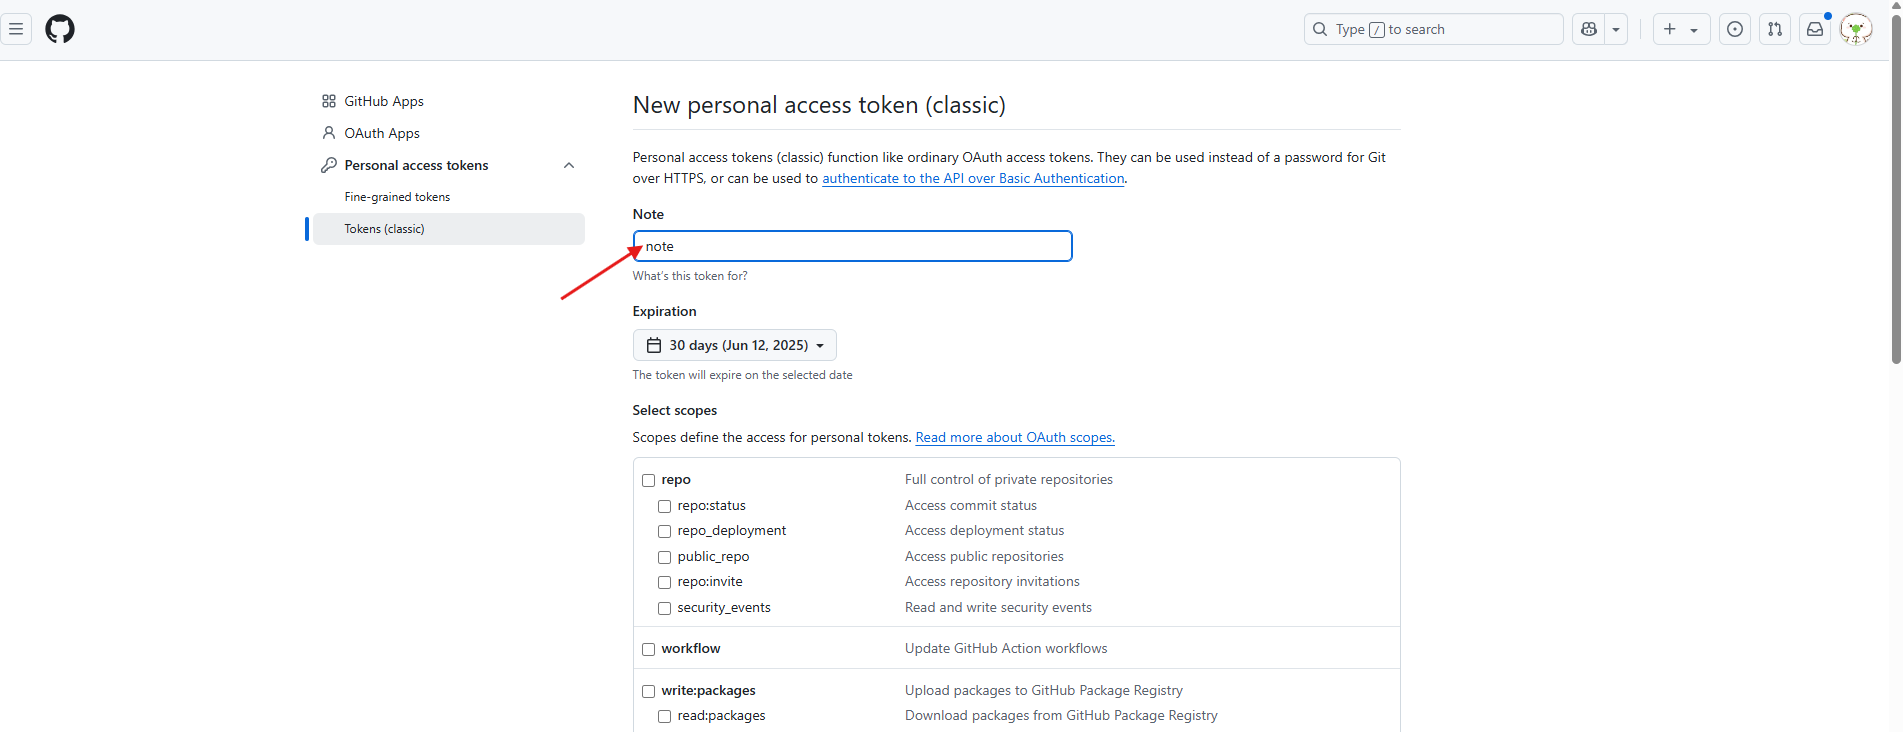Click the search bar in header
Screen dimensions: 1903x732
tap(1433, 29)
